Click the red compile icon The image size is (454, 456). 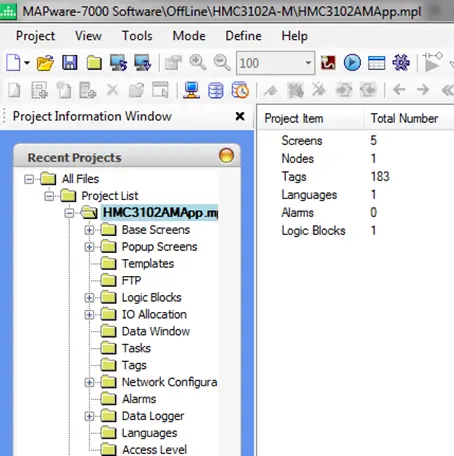click(x=328, y=63)
